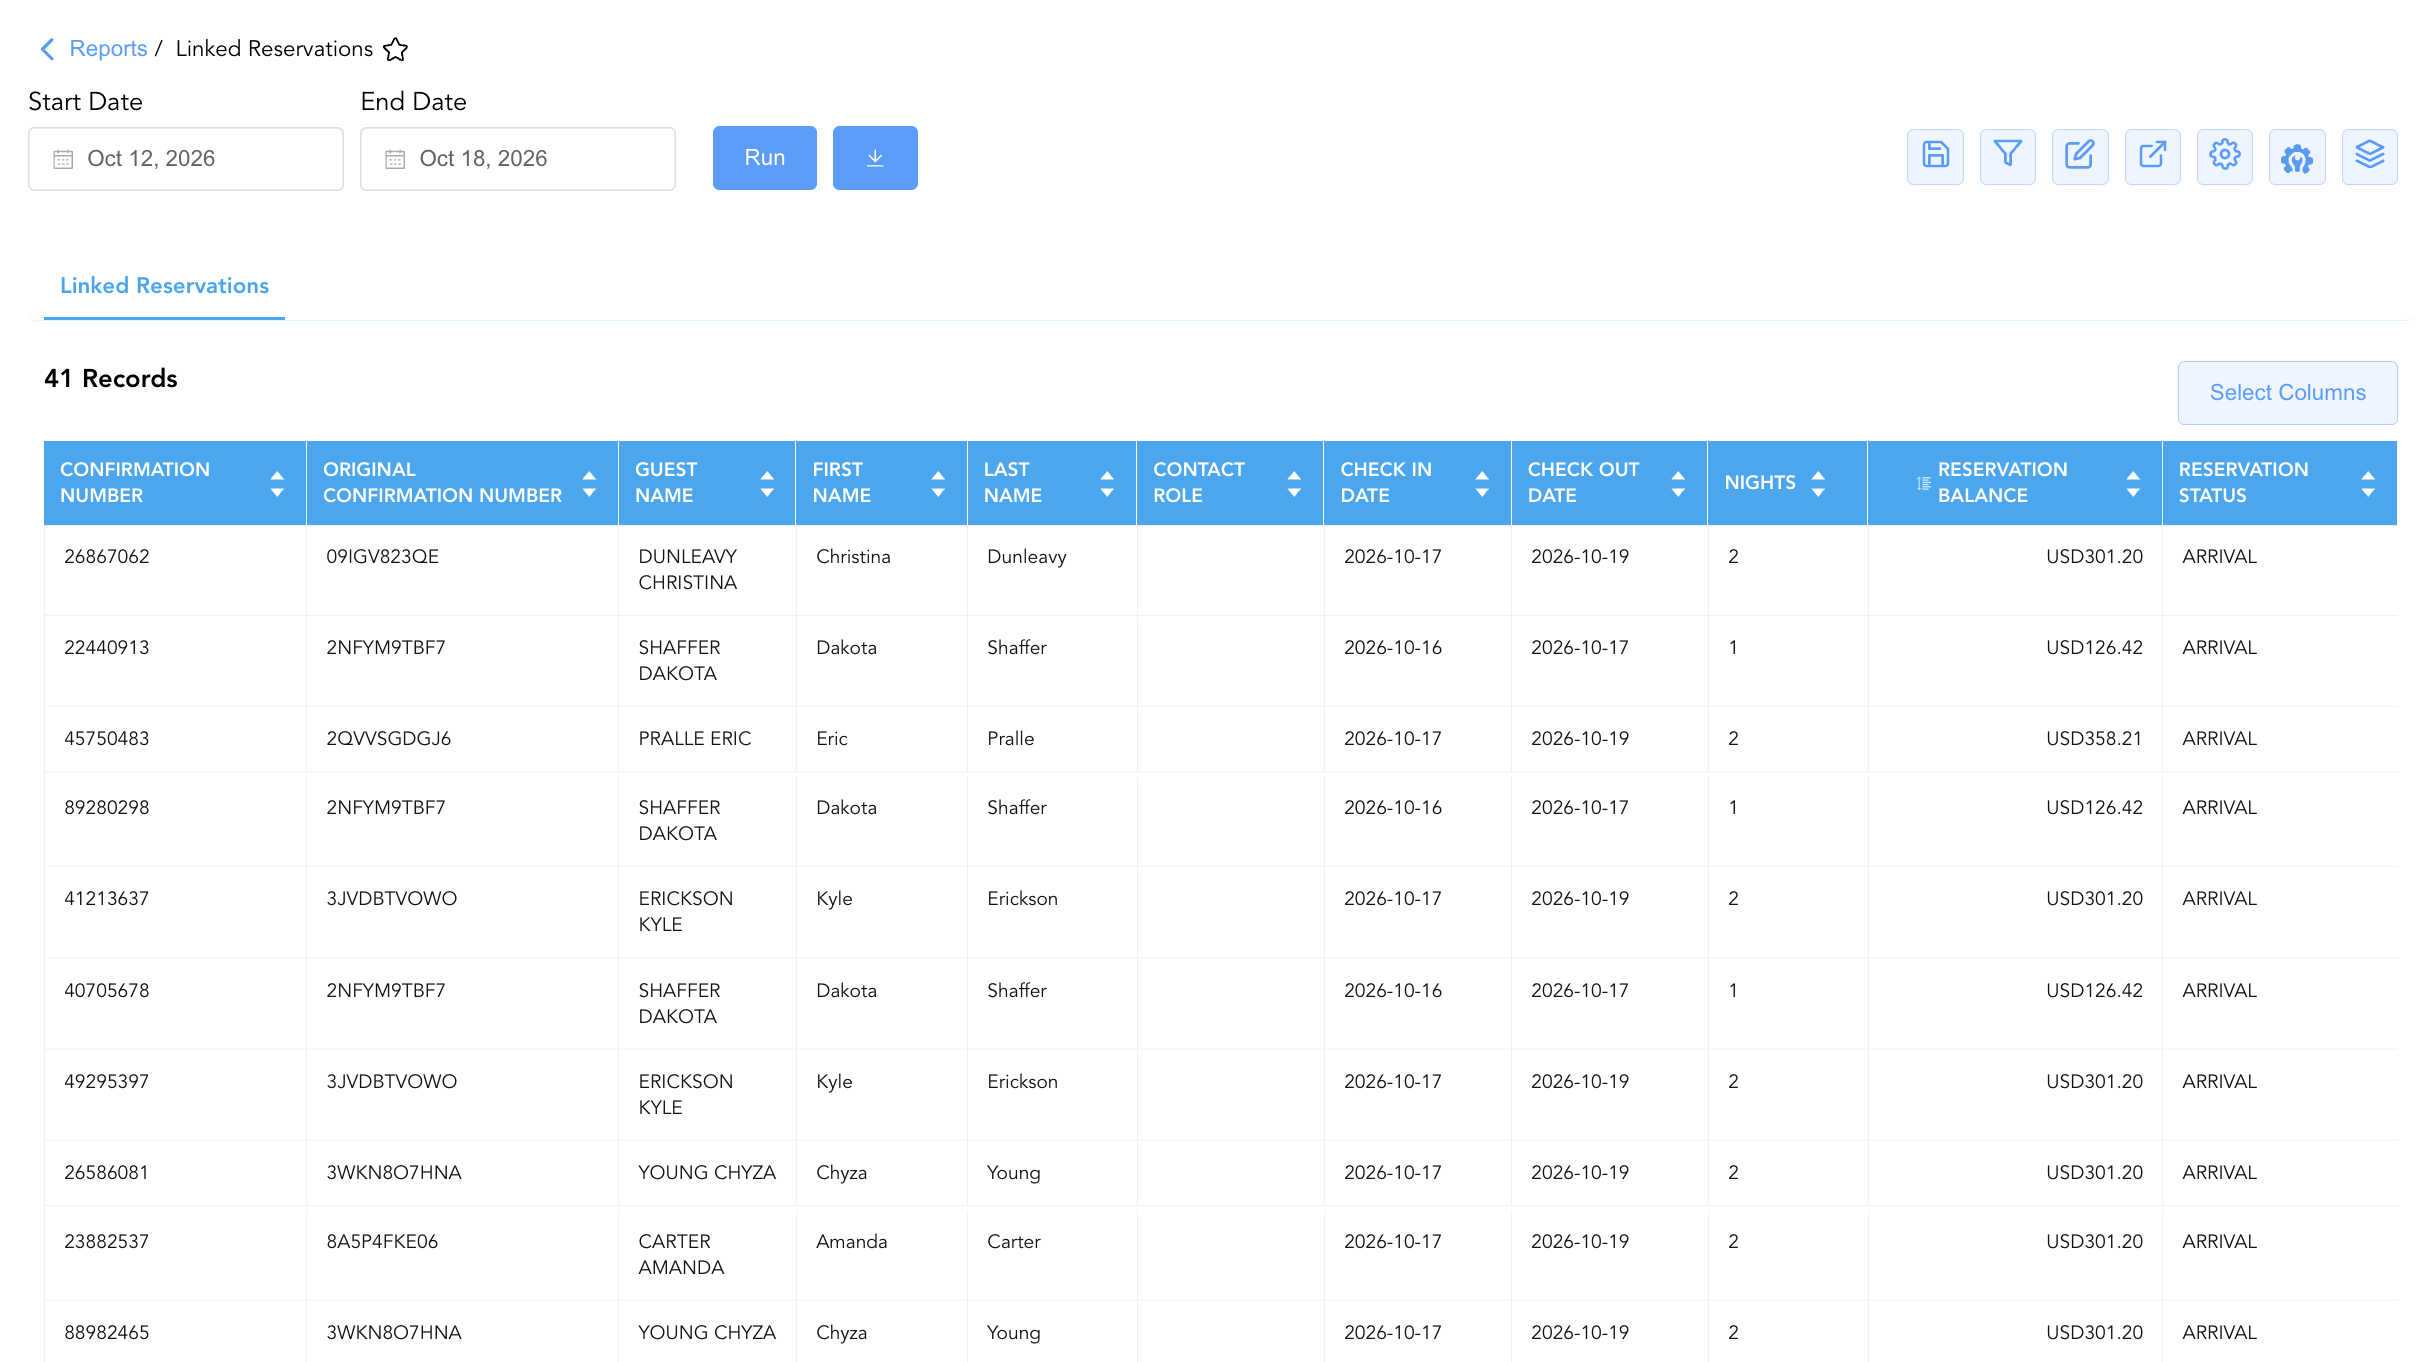Go to the Reports breadcrumb link
2422x1362 pixels.
(108, 49)
